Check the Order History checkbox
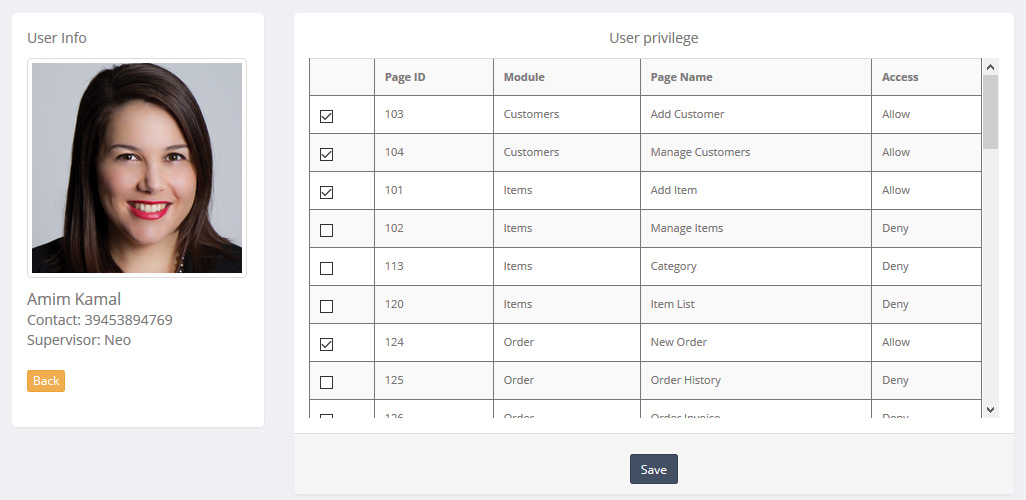Viewport: 1026px width, 500px height. (326, 382)
